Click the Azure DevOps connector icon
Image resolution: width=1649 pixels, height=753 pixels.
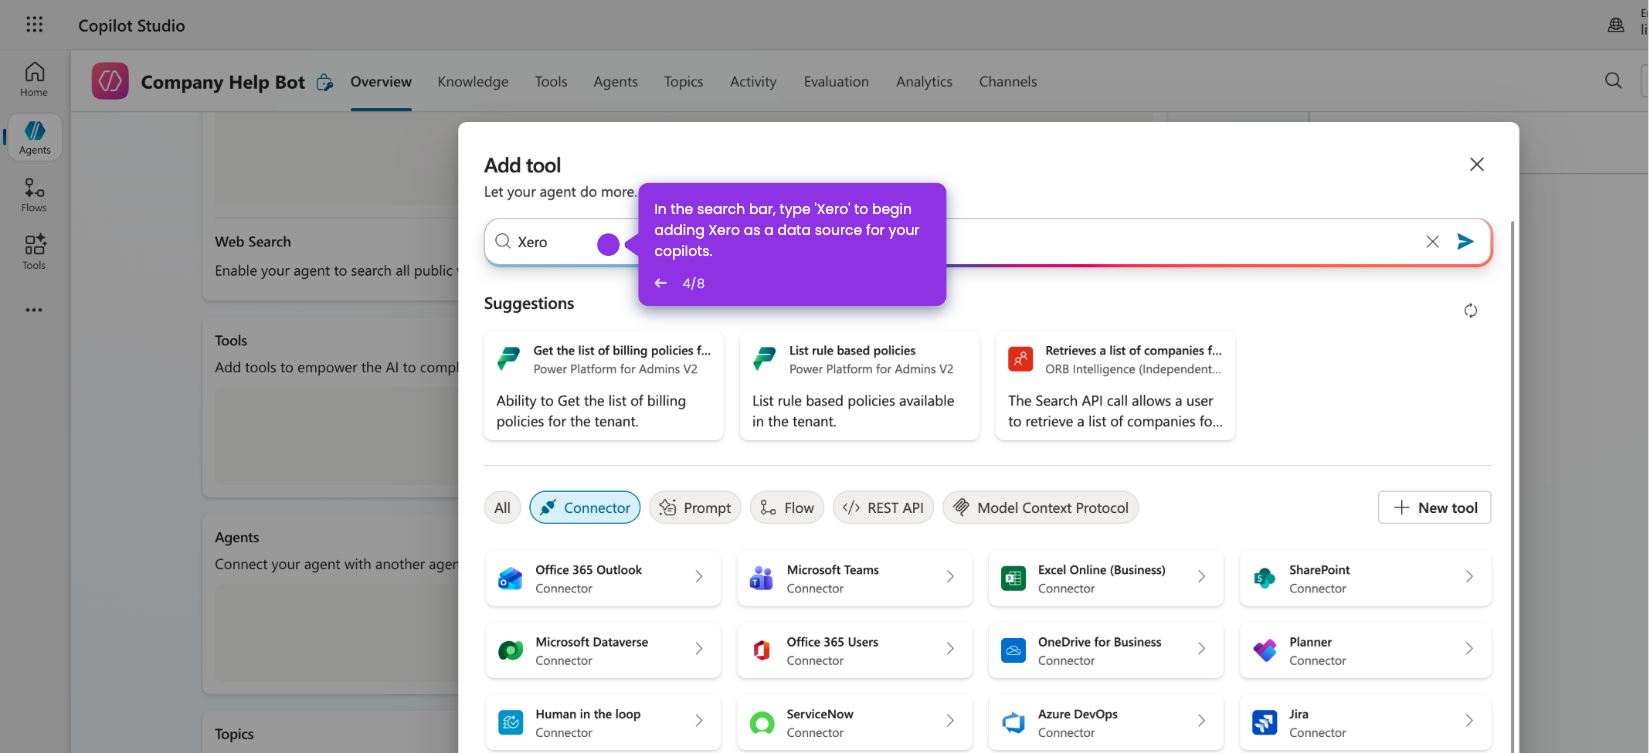pos(1013,722)
